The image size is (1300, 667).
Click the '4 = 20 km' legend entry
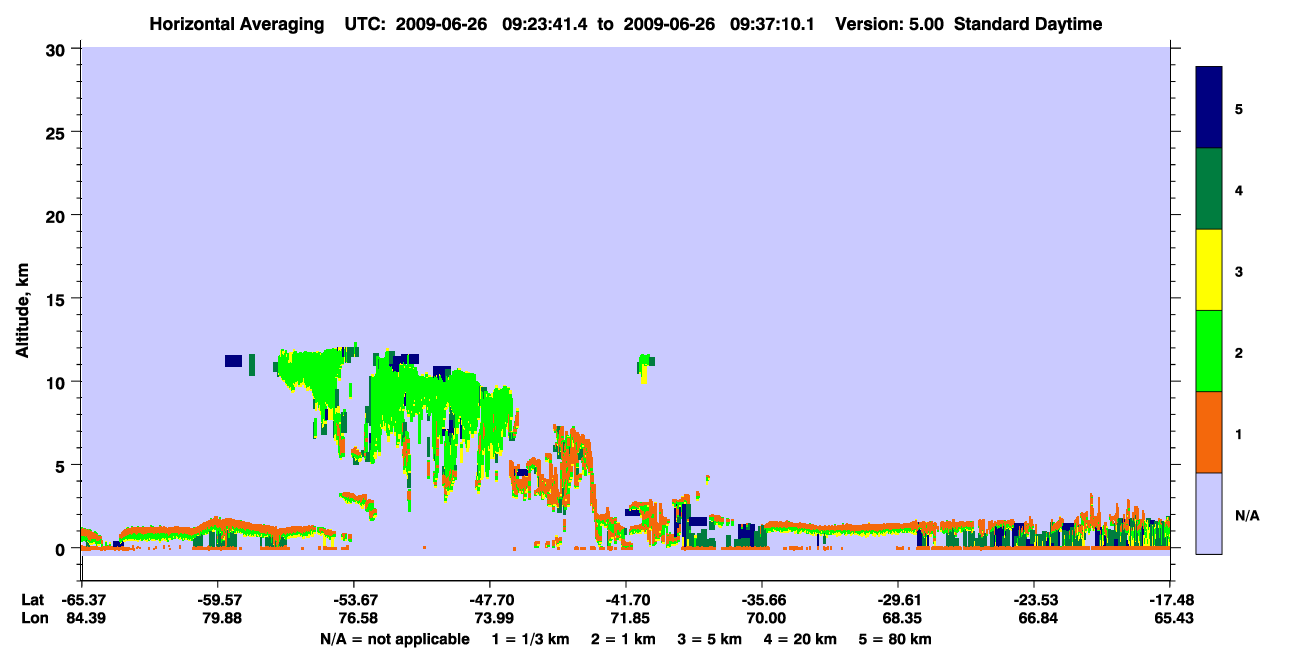(799, 639)
